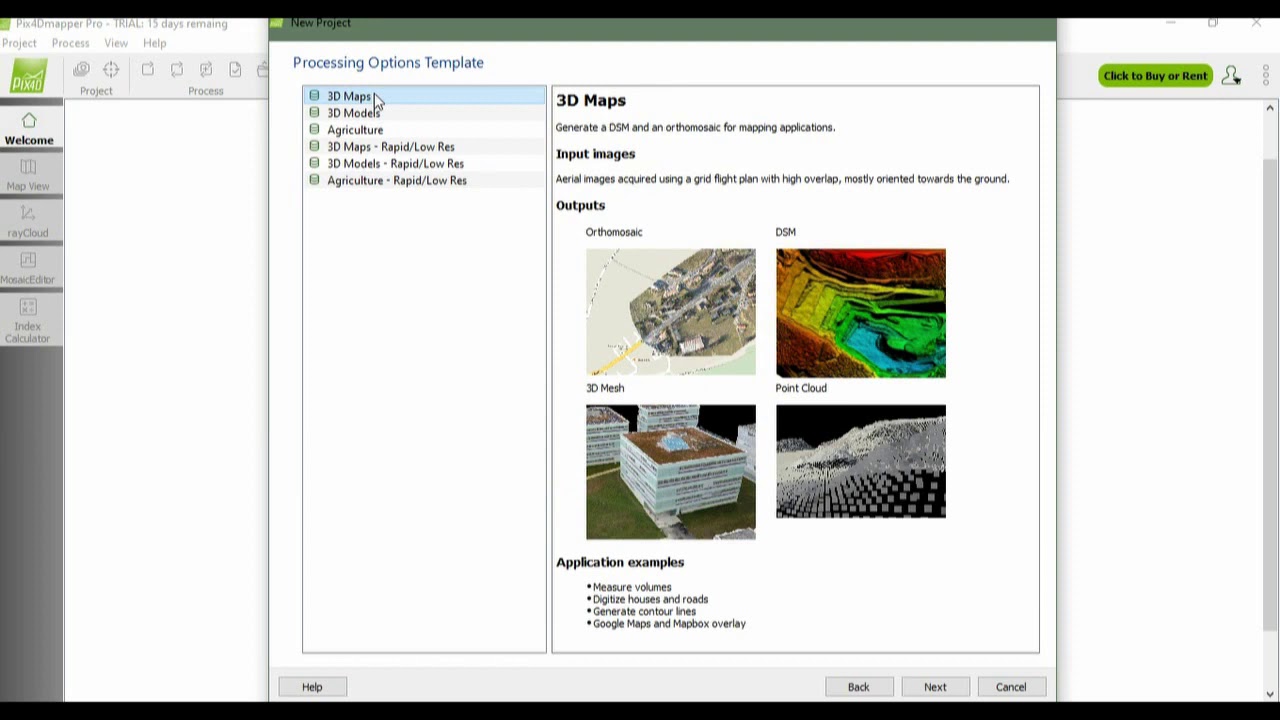Switch to rayCloud view in sidebar
Image resolution: width=1280 pixels, height=720 pixels.
point(28,221)
